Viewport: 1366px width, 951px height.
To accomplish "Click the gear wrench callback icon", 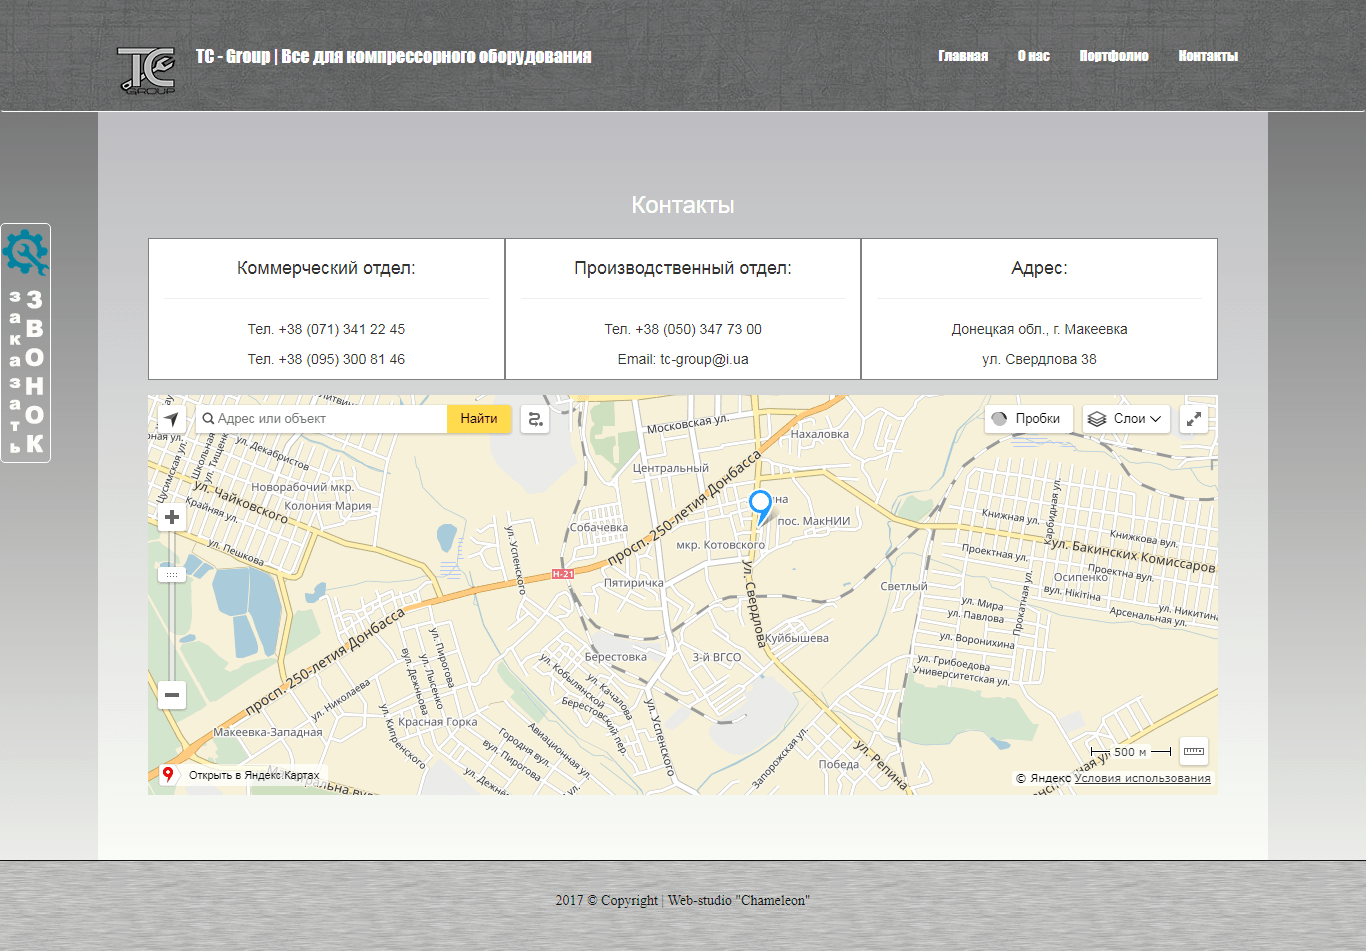I will click(x=25, y=252).
